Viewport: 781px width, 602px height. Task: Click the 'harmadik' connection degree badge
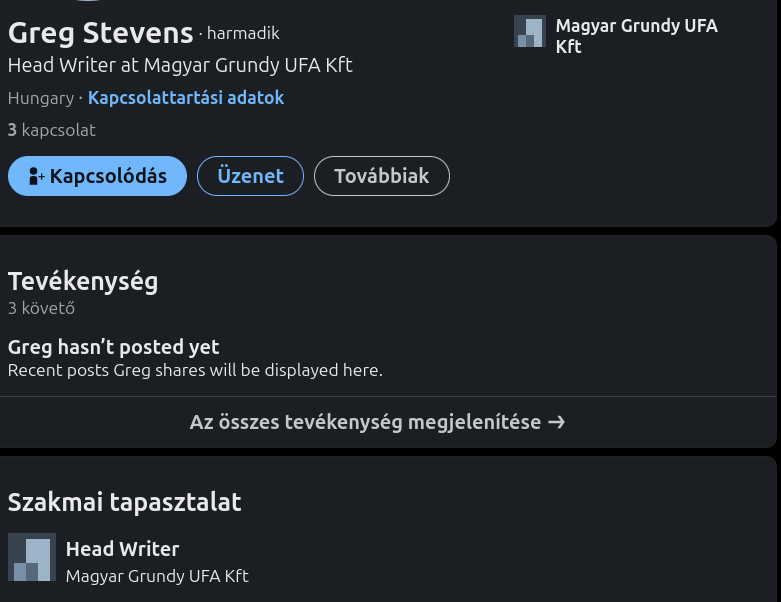(x=243, y=34)
